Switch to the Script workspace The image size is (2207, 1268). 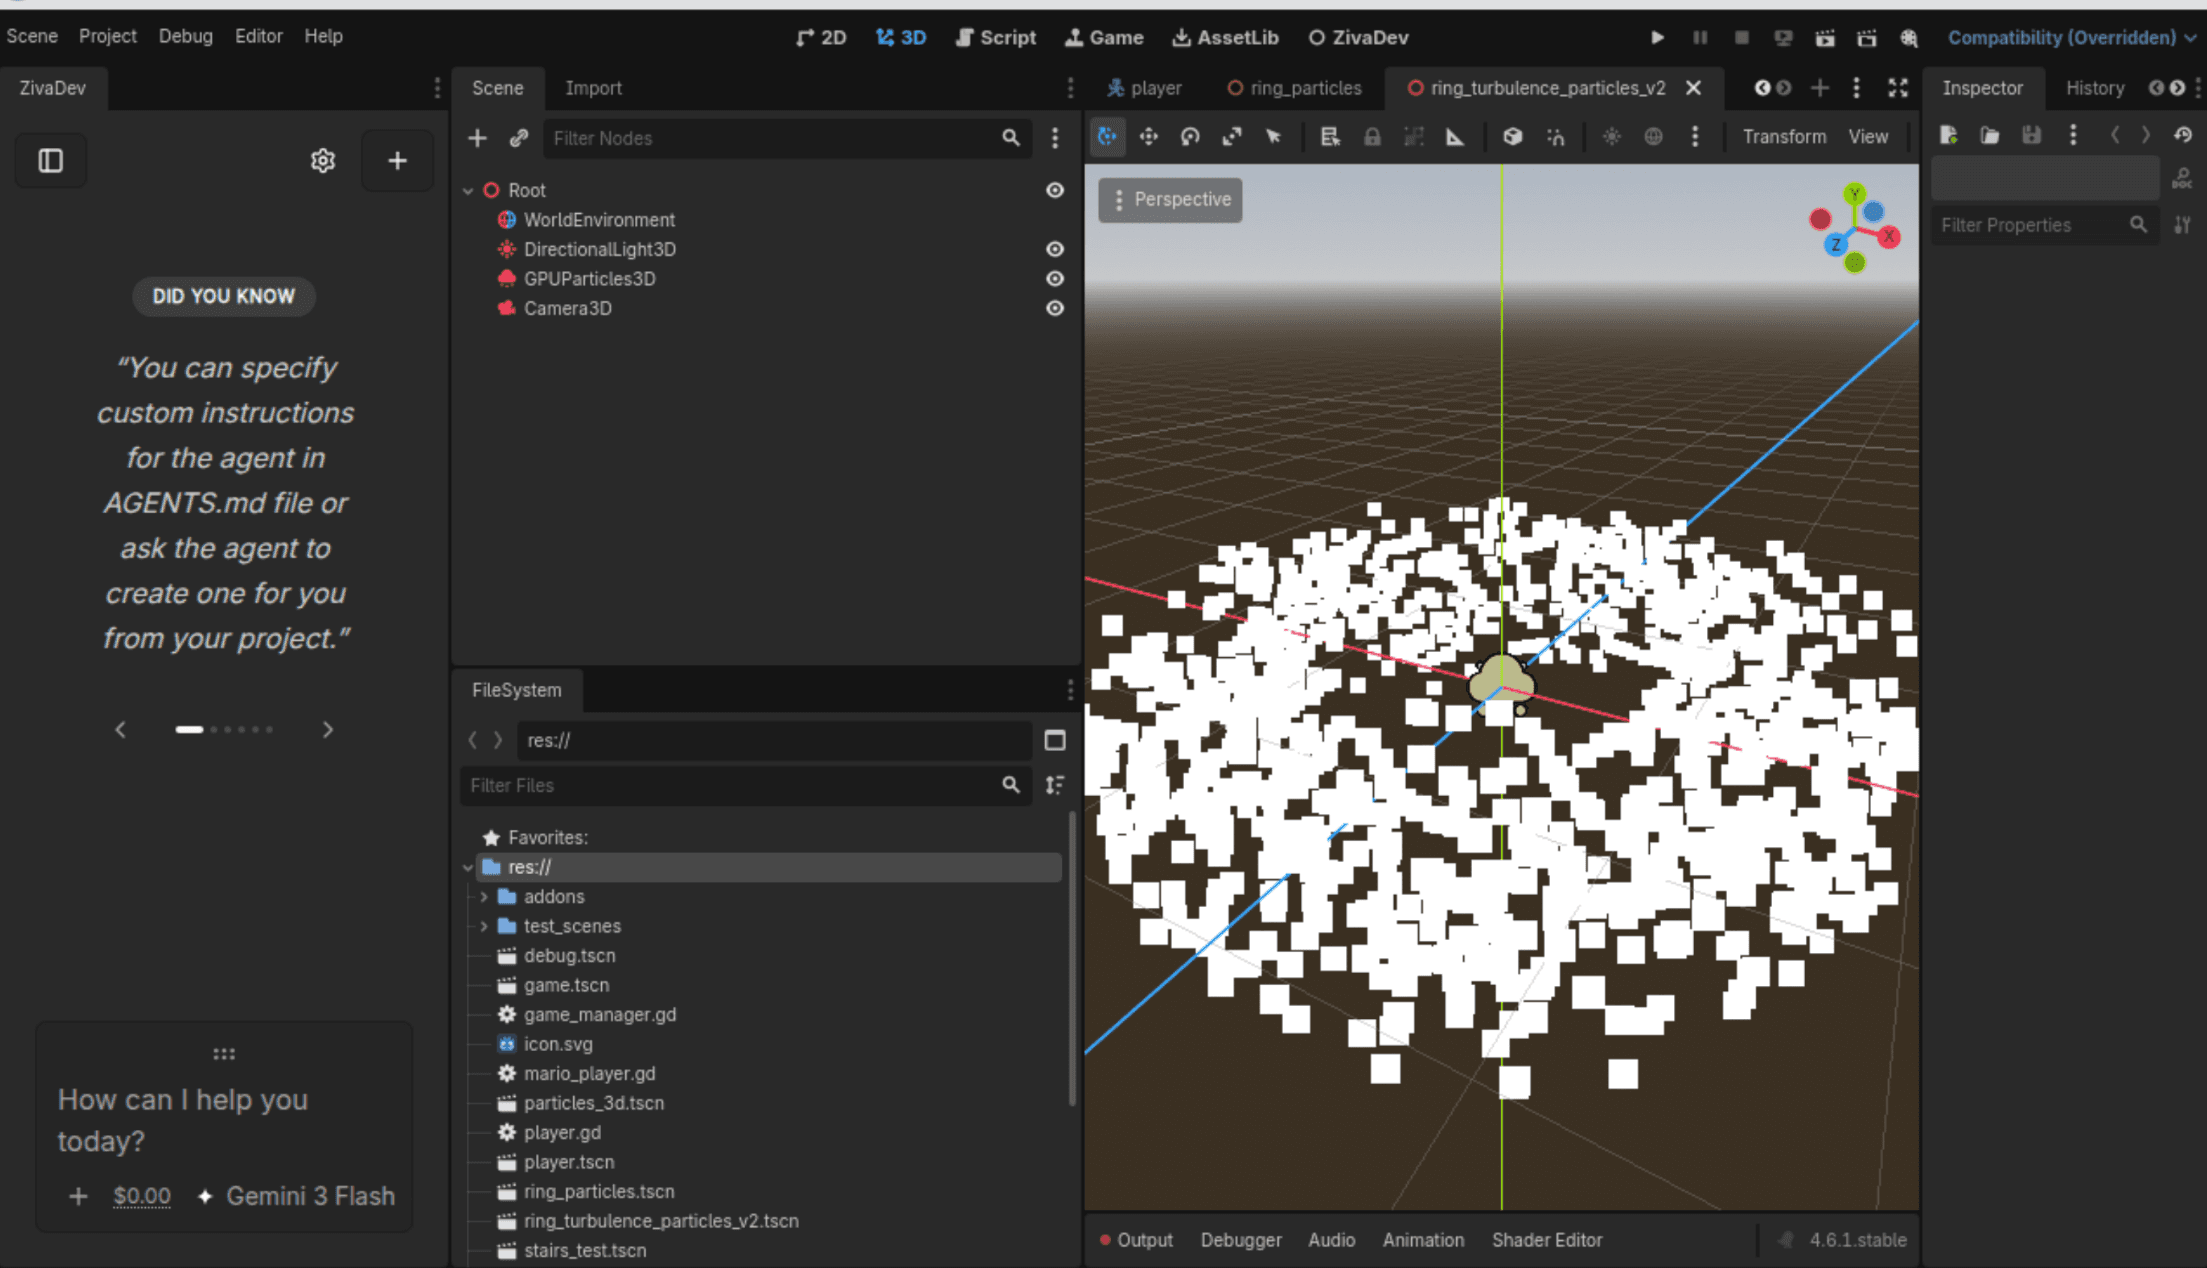coord(996,37)
